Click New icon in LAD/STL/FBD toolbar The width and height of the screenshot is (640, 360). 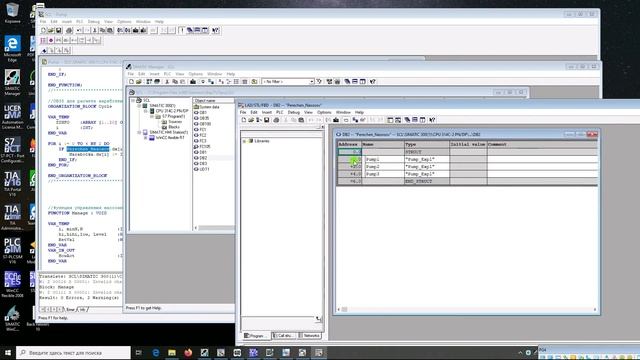pyautogui.click(x=244, y=120)
